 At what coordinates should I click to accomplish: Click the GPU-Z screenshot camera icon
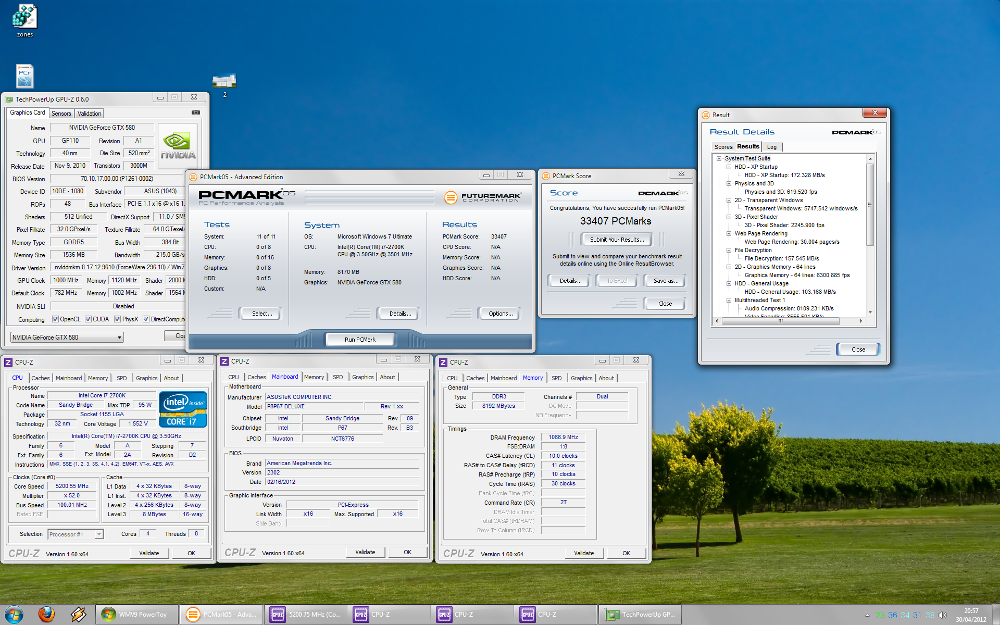pyautogui.click(x=196, y=112)
